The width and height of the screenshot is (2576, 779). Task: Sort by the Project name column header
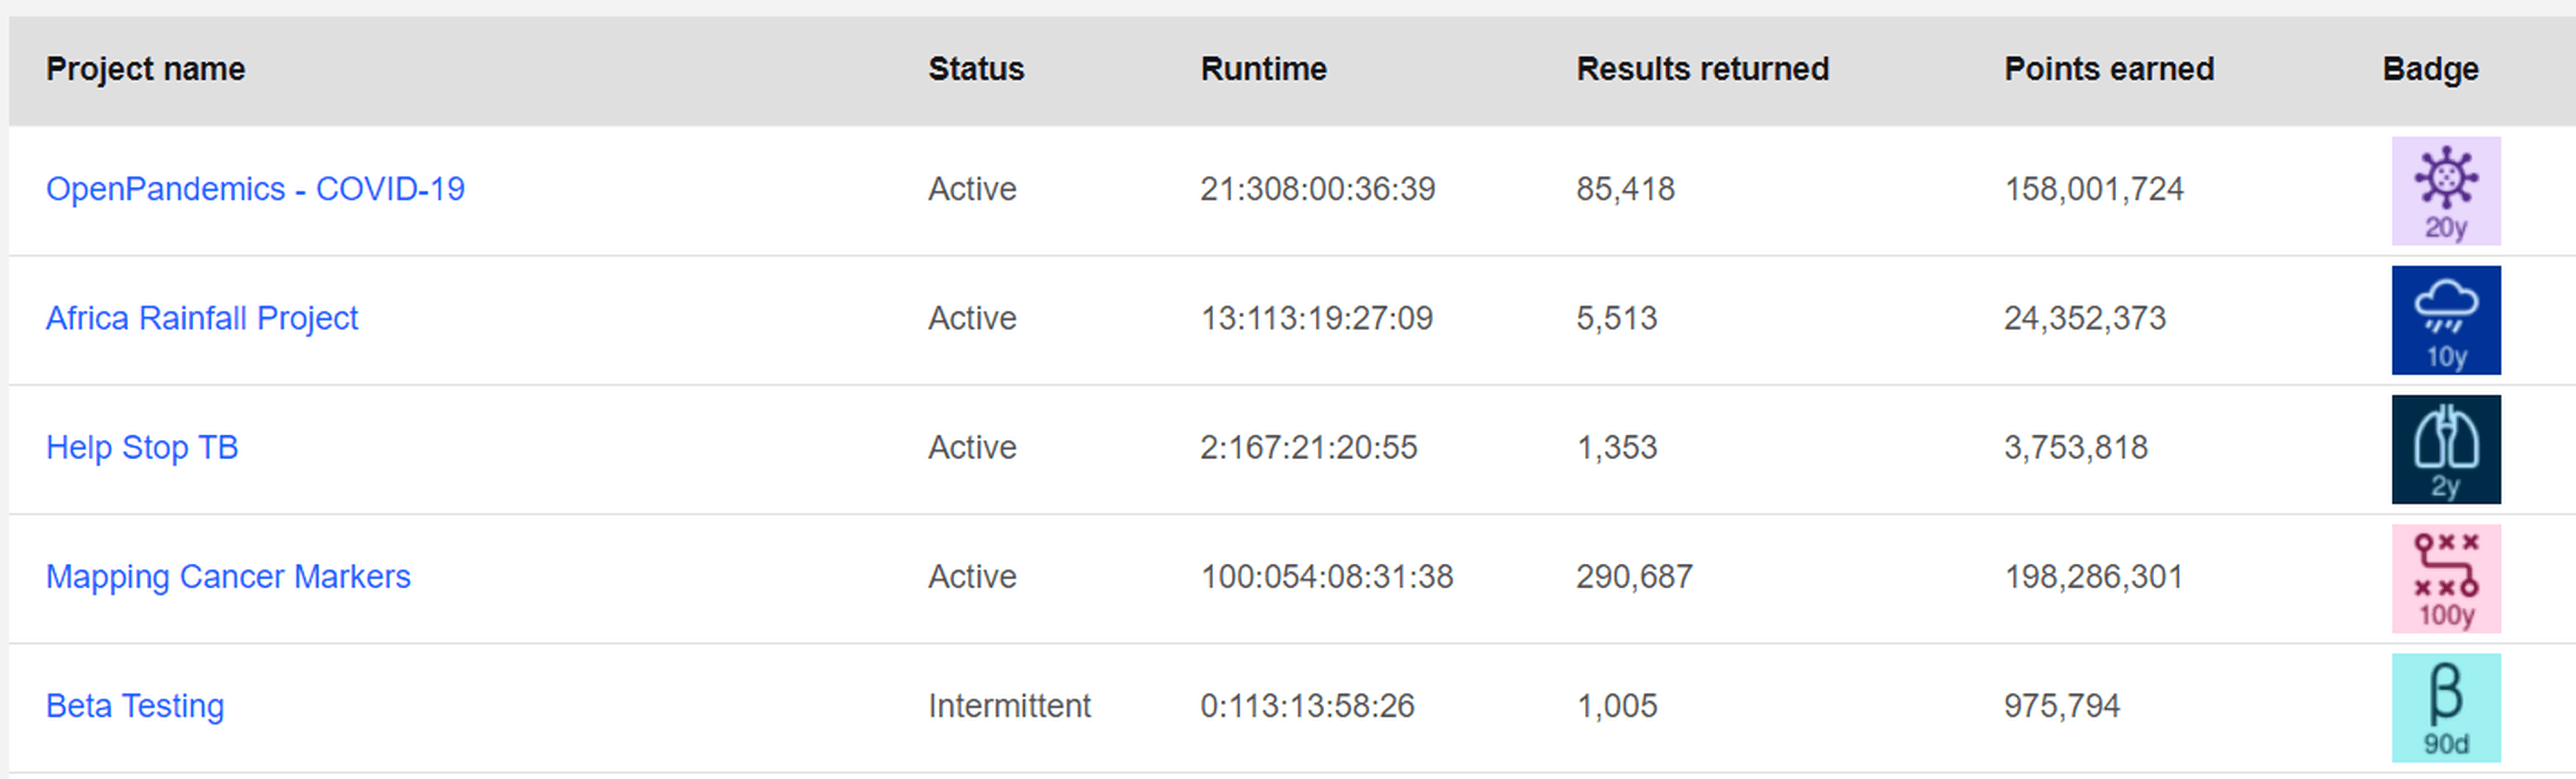click(146, 69)
